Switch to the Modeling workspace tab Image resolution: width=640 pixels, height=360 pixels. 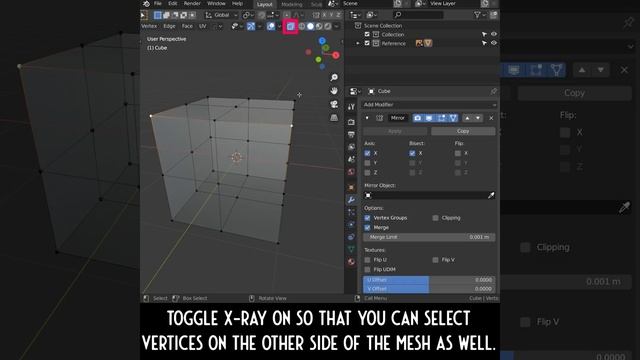pos(292,4)
